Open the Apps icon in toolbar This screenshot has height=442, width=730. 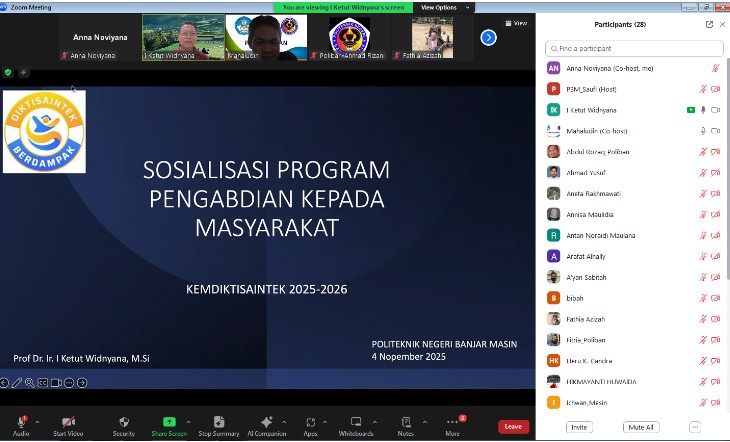pyautogui.click(x=311, y=422)
